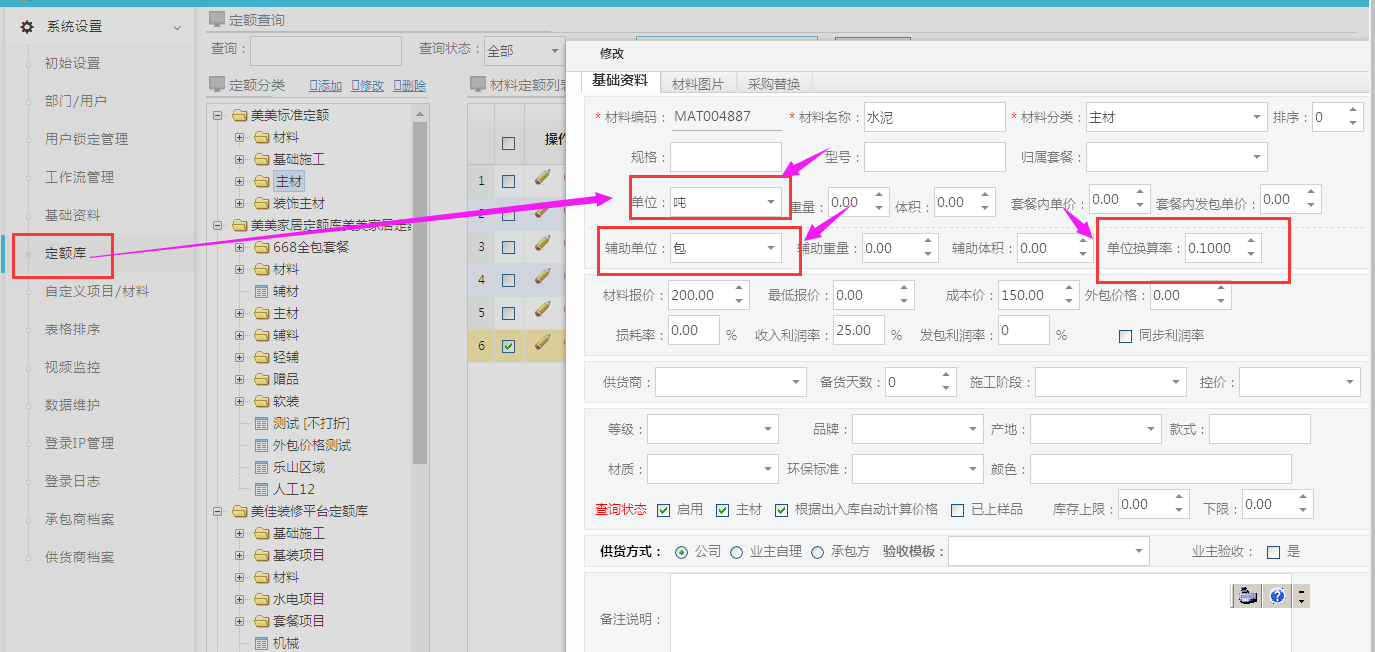Click the 材料名称 field containing 水泥
Screen dimensions: 1375x652
tap(933, 118)
